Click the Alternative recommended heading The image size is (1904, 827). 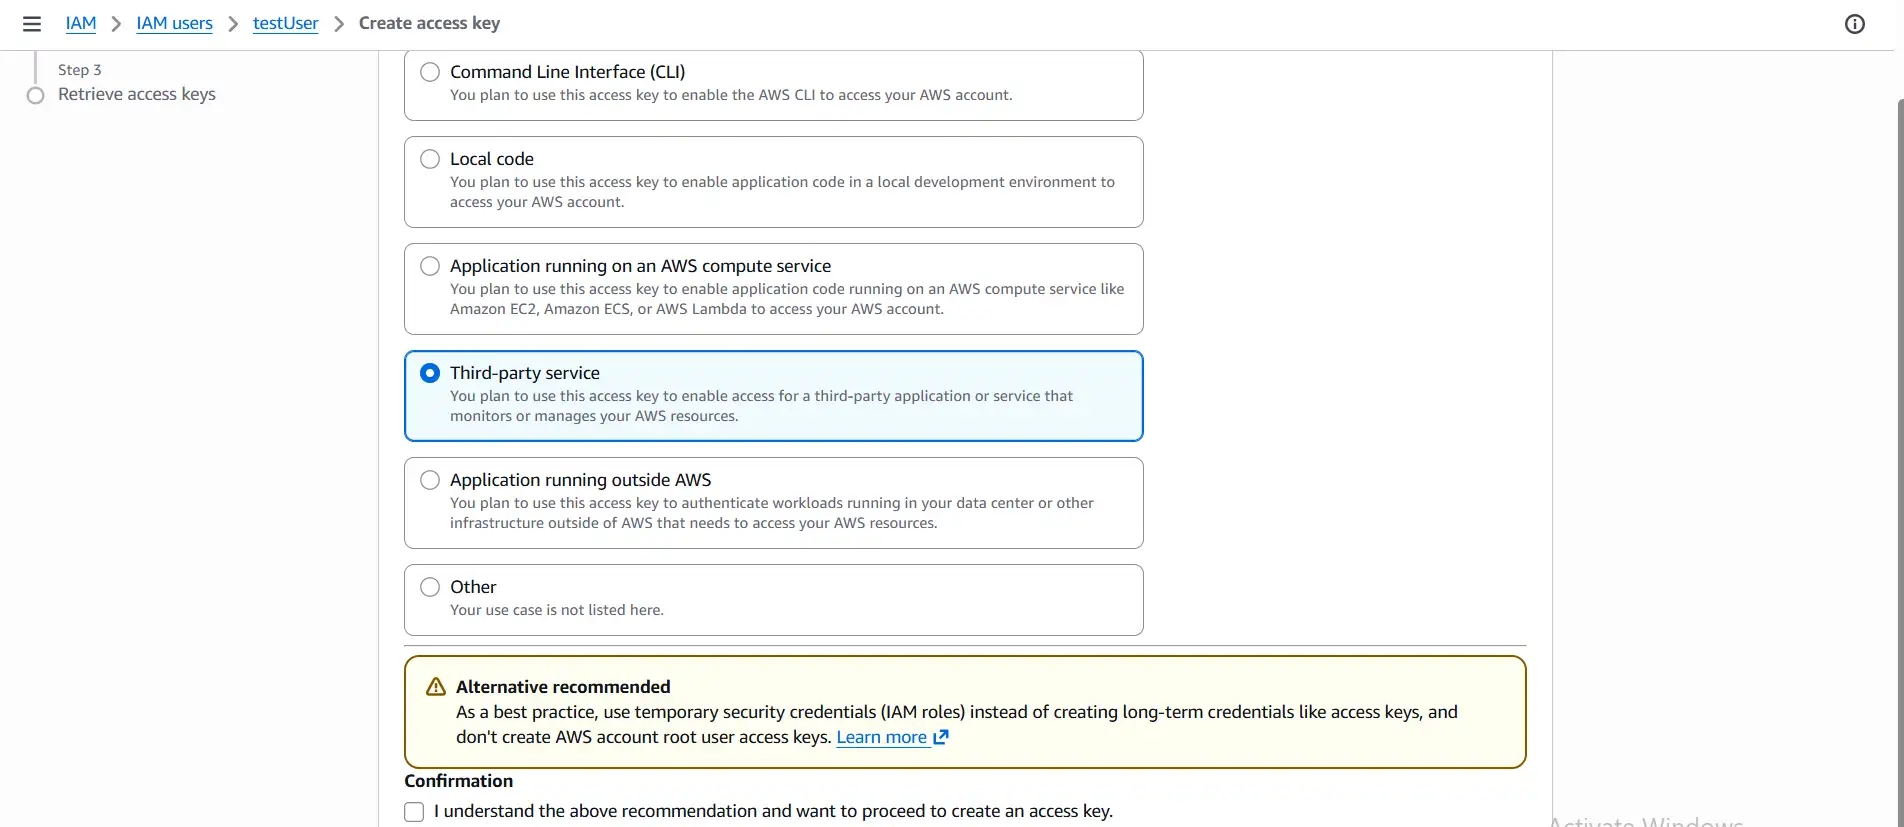pyautogui.click(x=563, y=687)
